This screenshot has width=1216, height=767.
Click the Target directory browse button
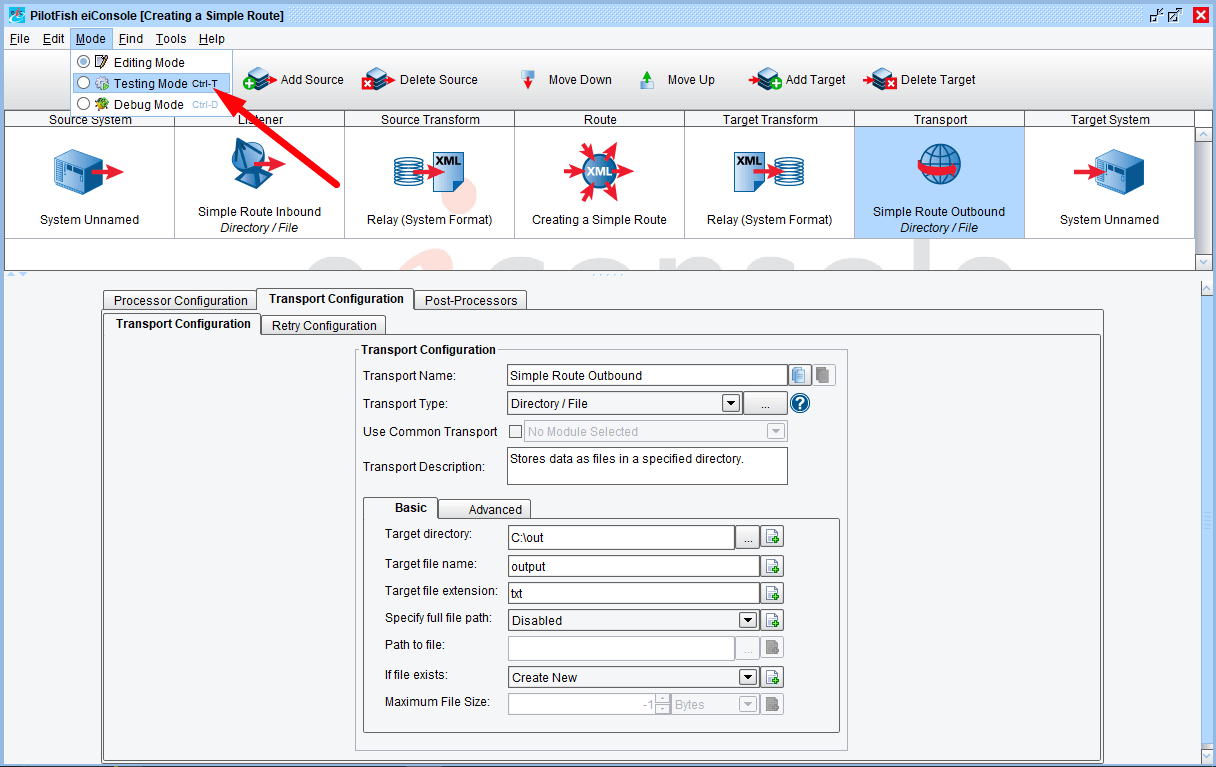tap(747, 537)
